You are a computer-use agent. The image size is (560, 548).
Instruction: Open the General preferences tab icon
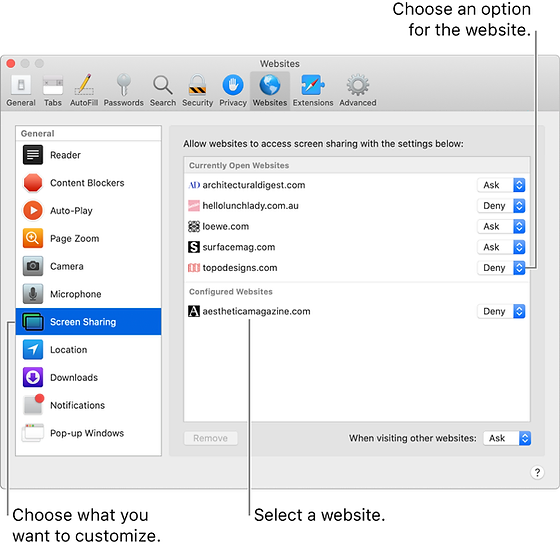[21, 85]
